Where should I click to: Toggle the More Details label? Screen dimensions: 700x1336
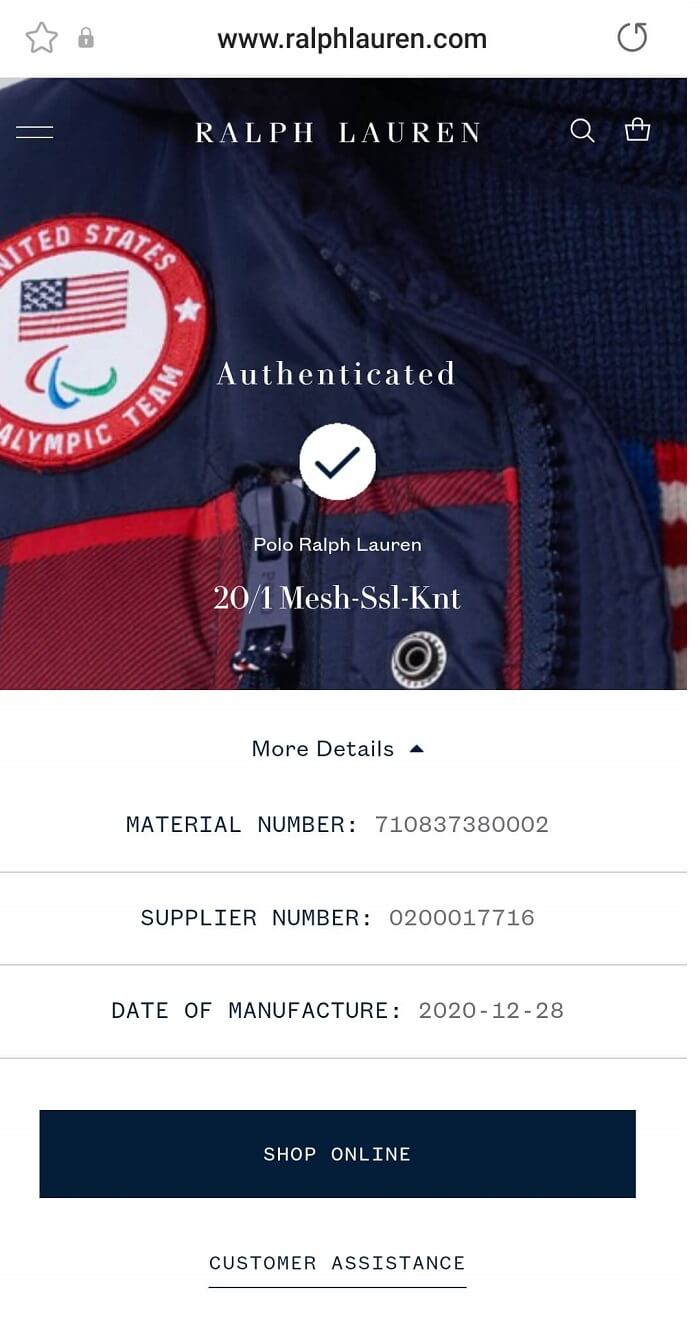323,749
